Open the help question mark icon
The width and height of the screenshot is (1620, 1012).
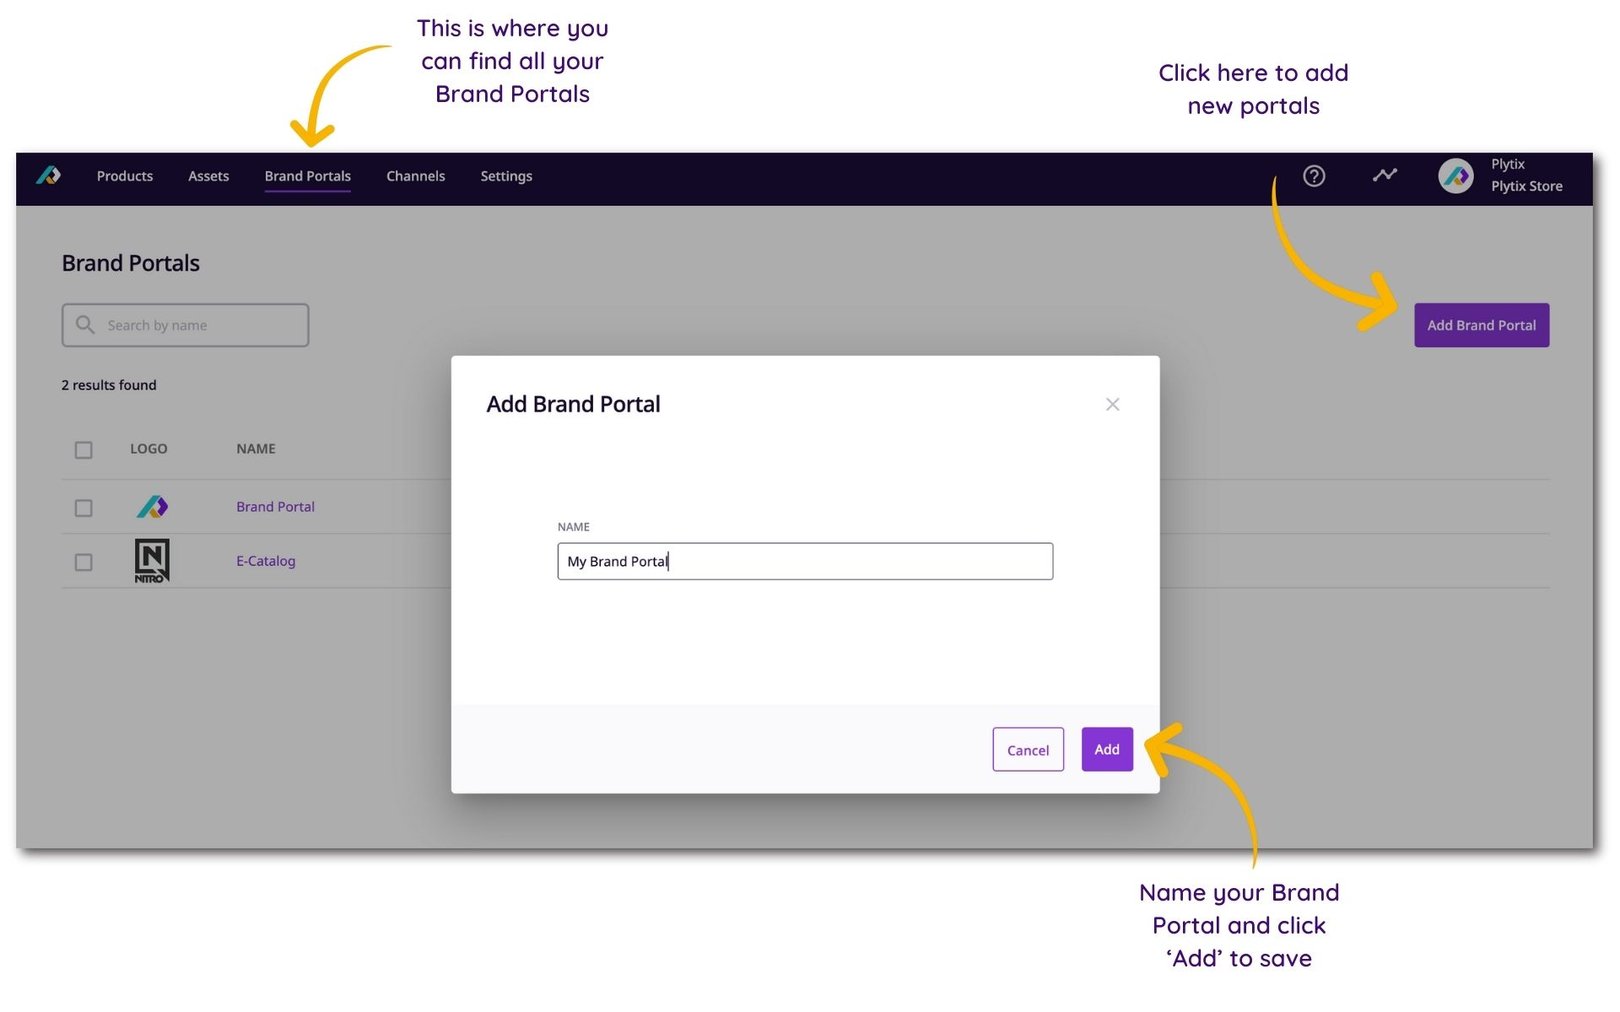tap(1313, 176)
